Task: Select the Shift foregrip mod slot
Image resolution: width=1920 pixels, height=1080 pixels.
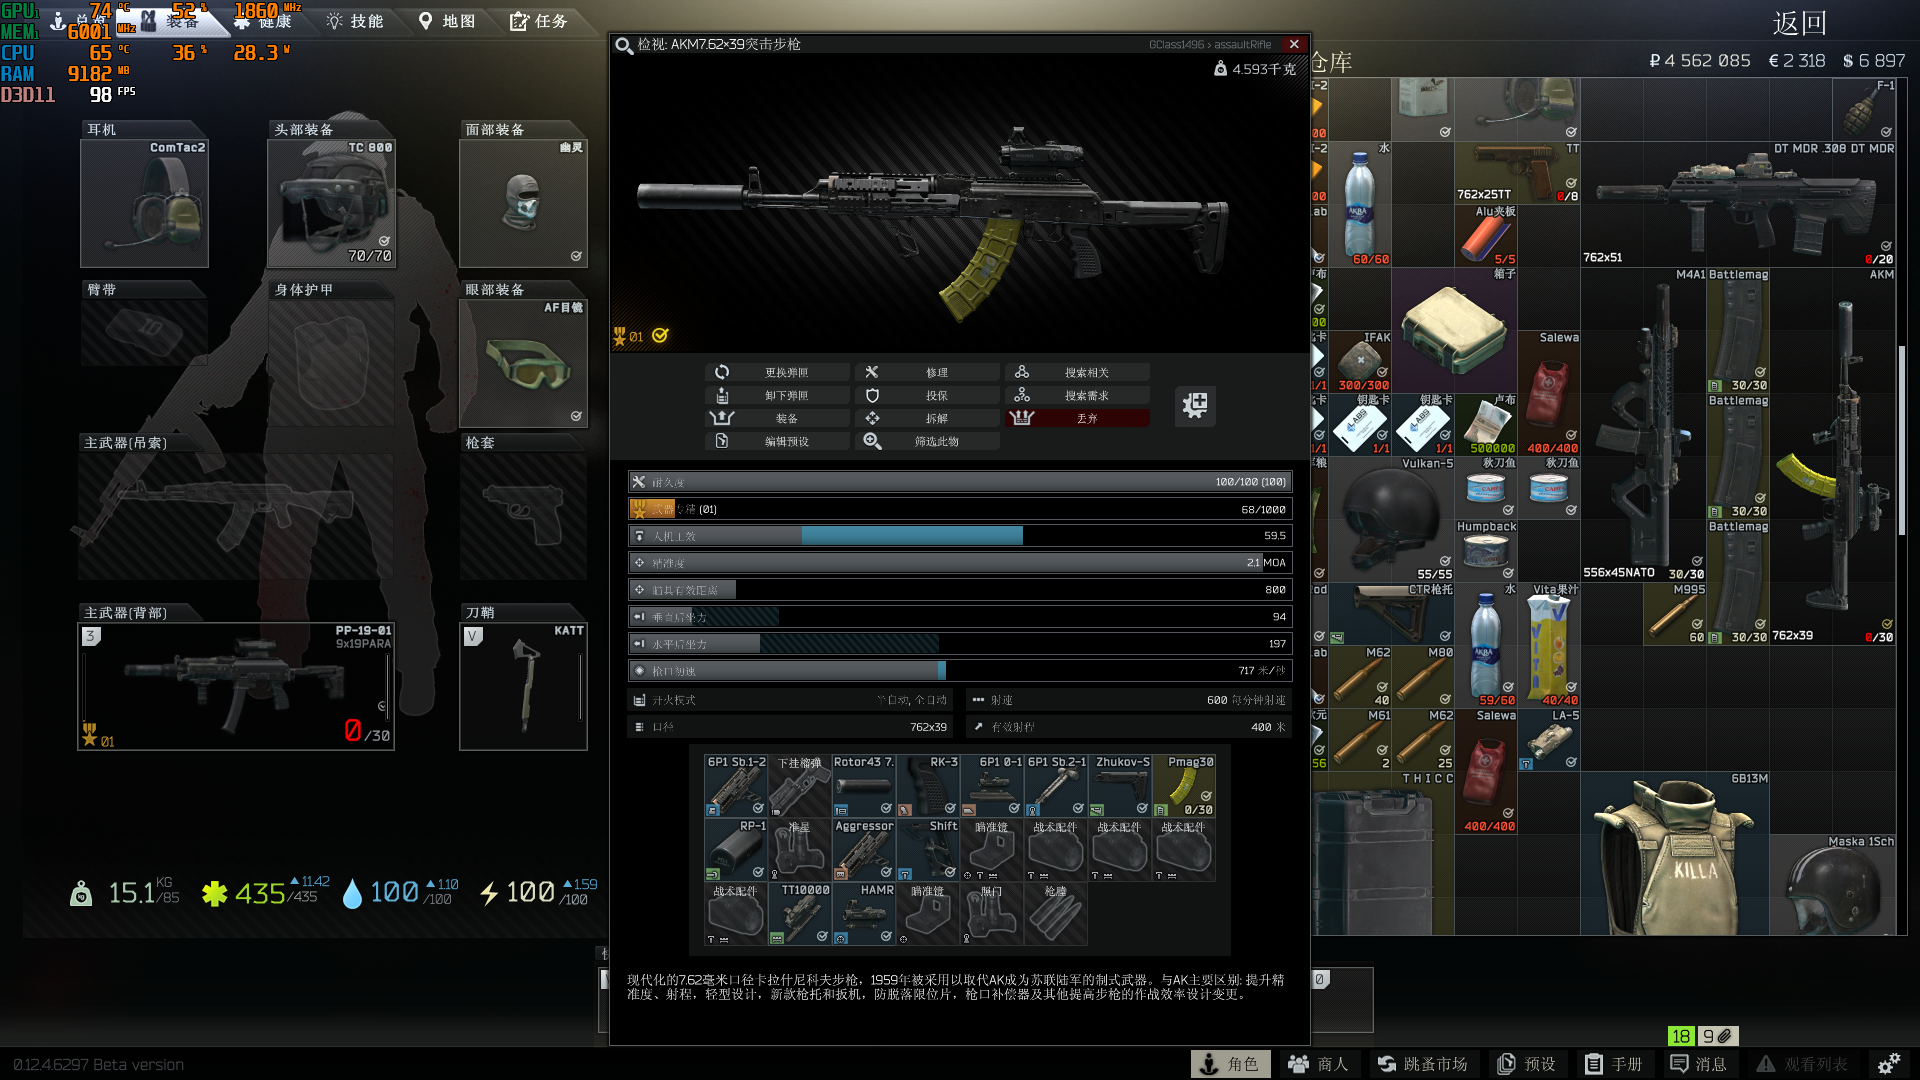Action: tap(928, 850)
